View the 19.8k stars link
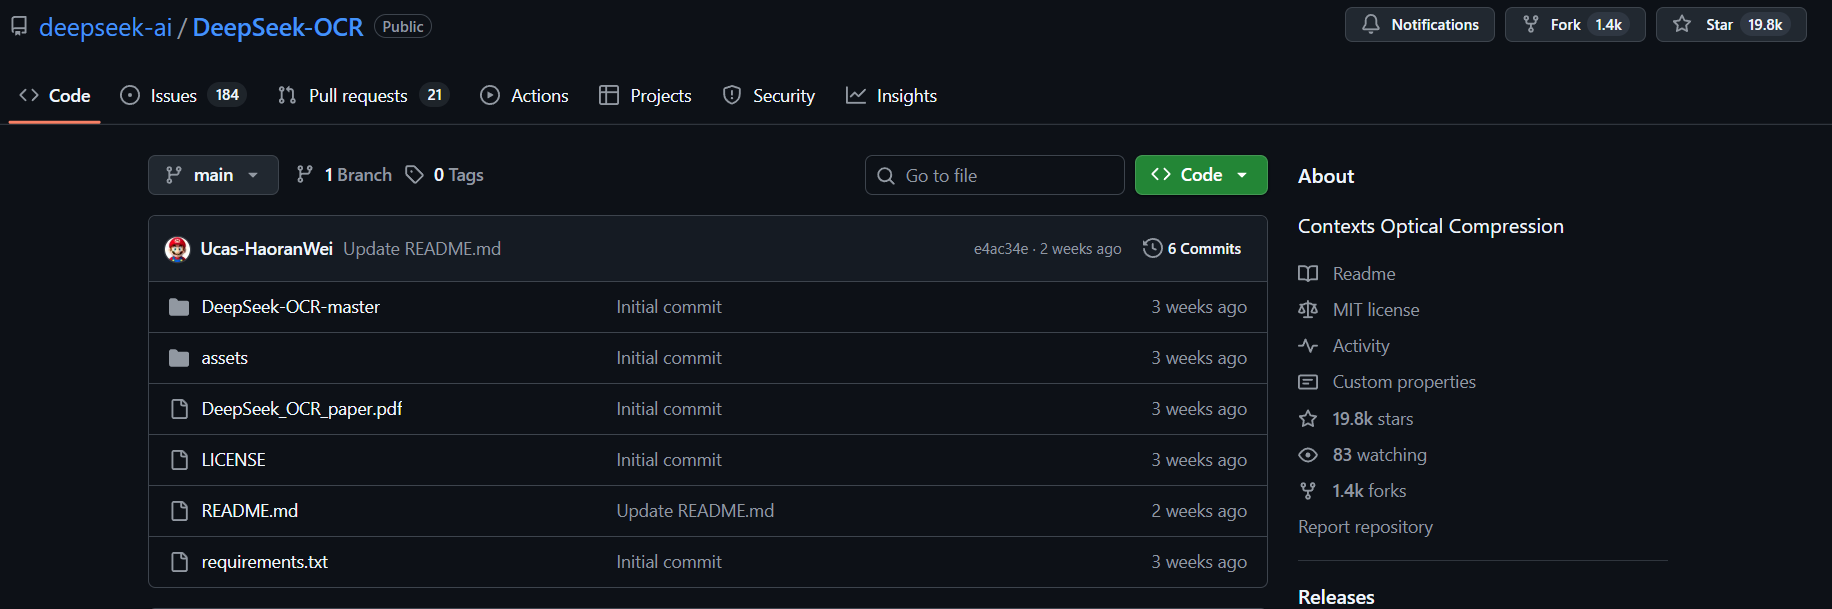The height and width of the screenshot is (609, 1832). (x=1373, y=419)
